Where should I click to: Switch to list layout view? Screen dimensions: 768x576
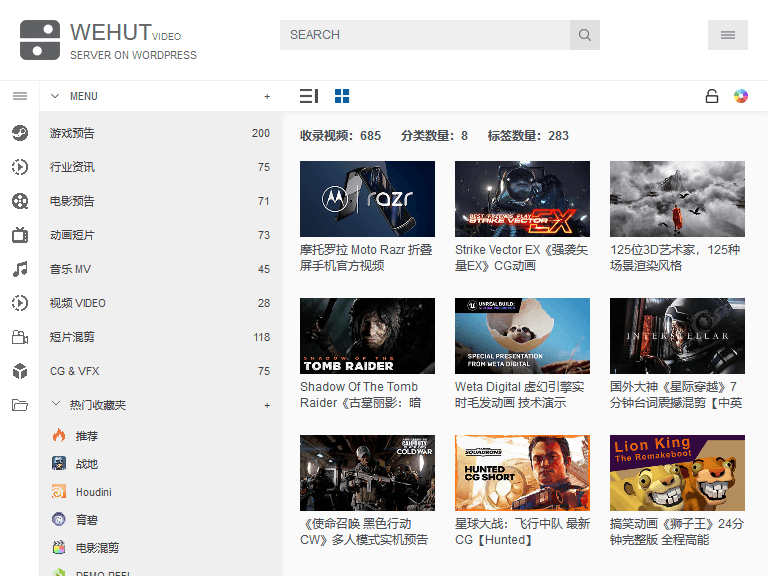coord(309,96)
